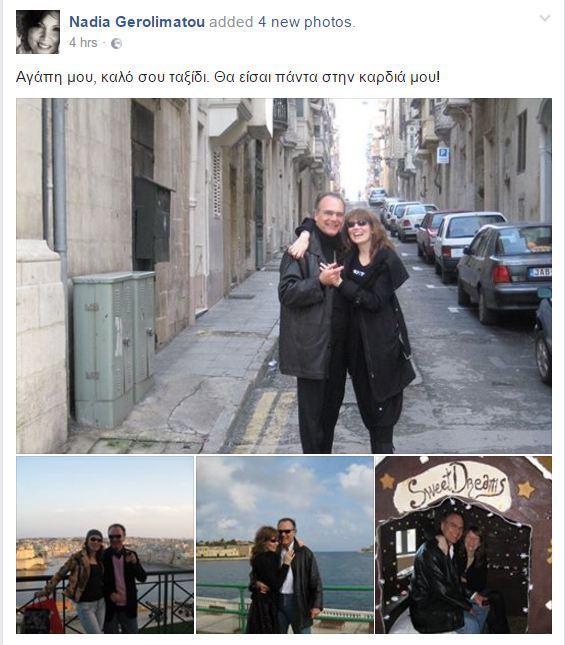
Task: Click the 'Sweet Dreams' sign in last photo
Action: pos(452,486)
